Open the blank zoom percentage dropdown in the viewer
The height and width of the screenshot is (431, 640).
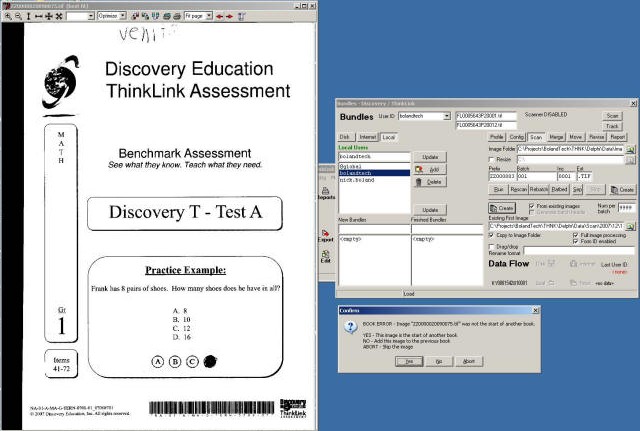click(x=91, y=16)
